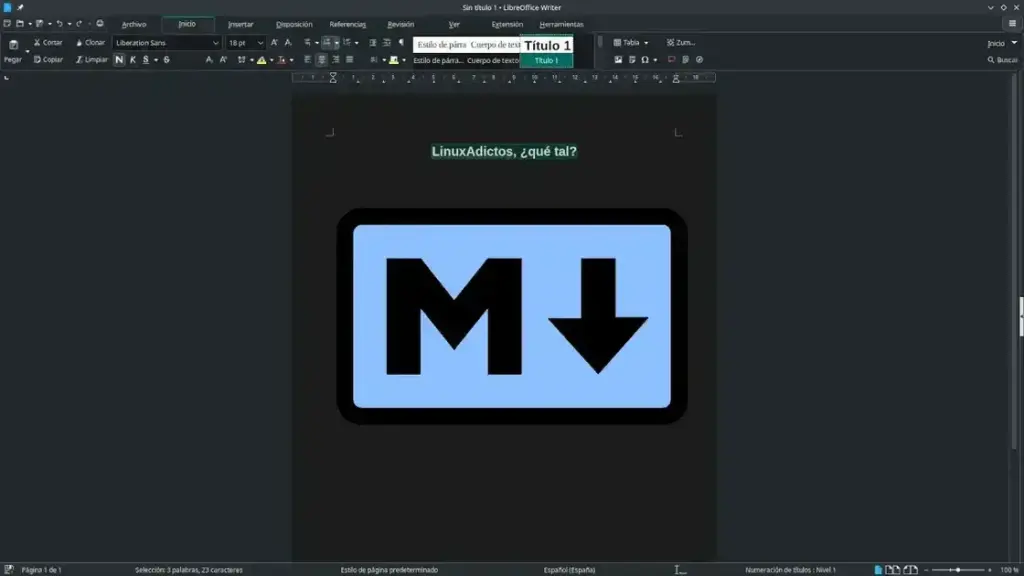1024x576 pixels.
Task: Toggle formatting marks pilcrow icon
Action: pos(401,42)
